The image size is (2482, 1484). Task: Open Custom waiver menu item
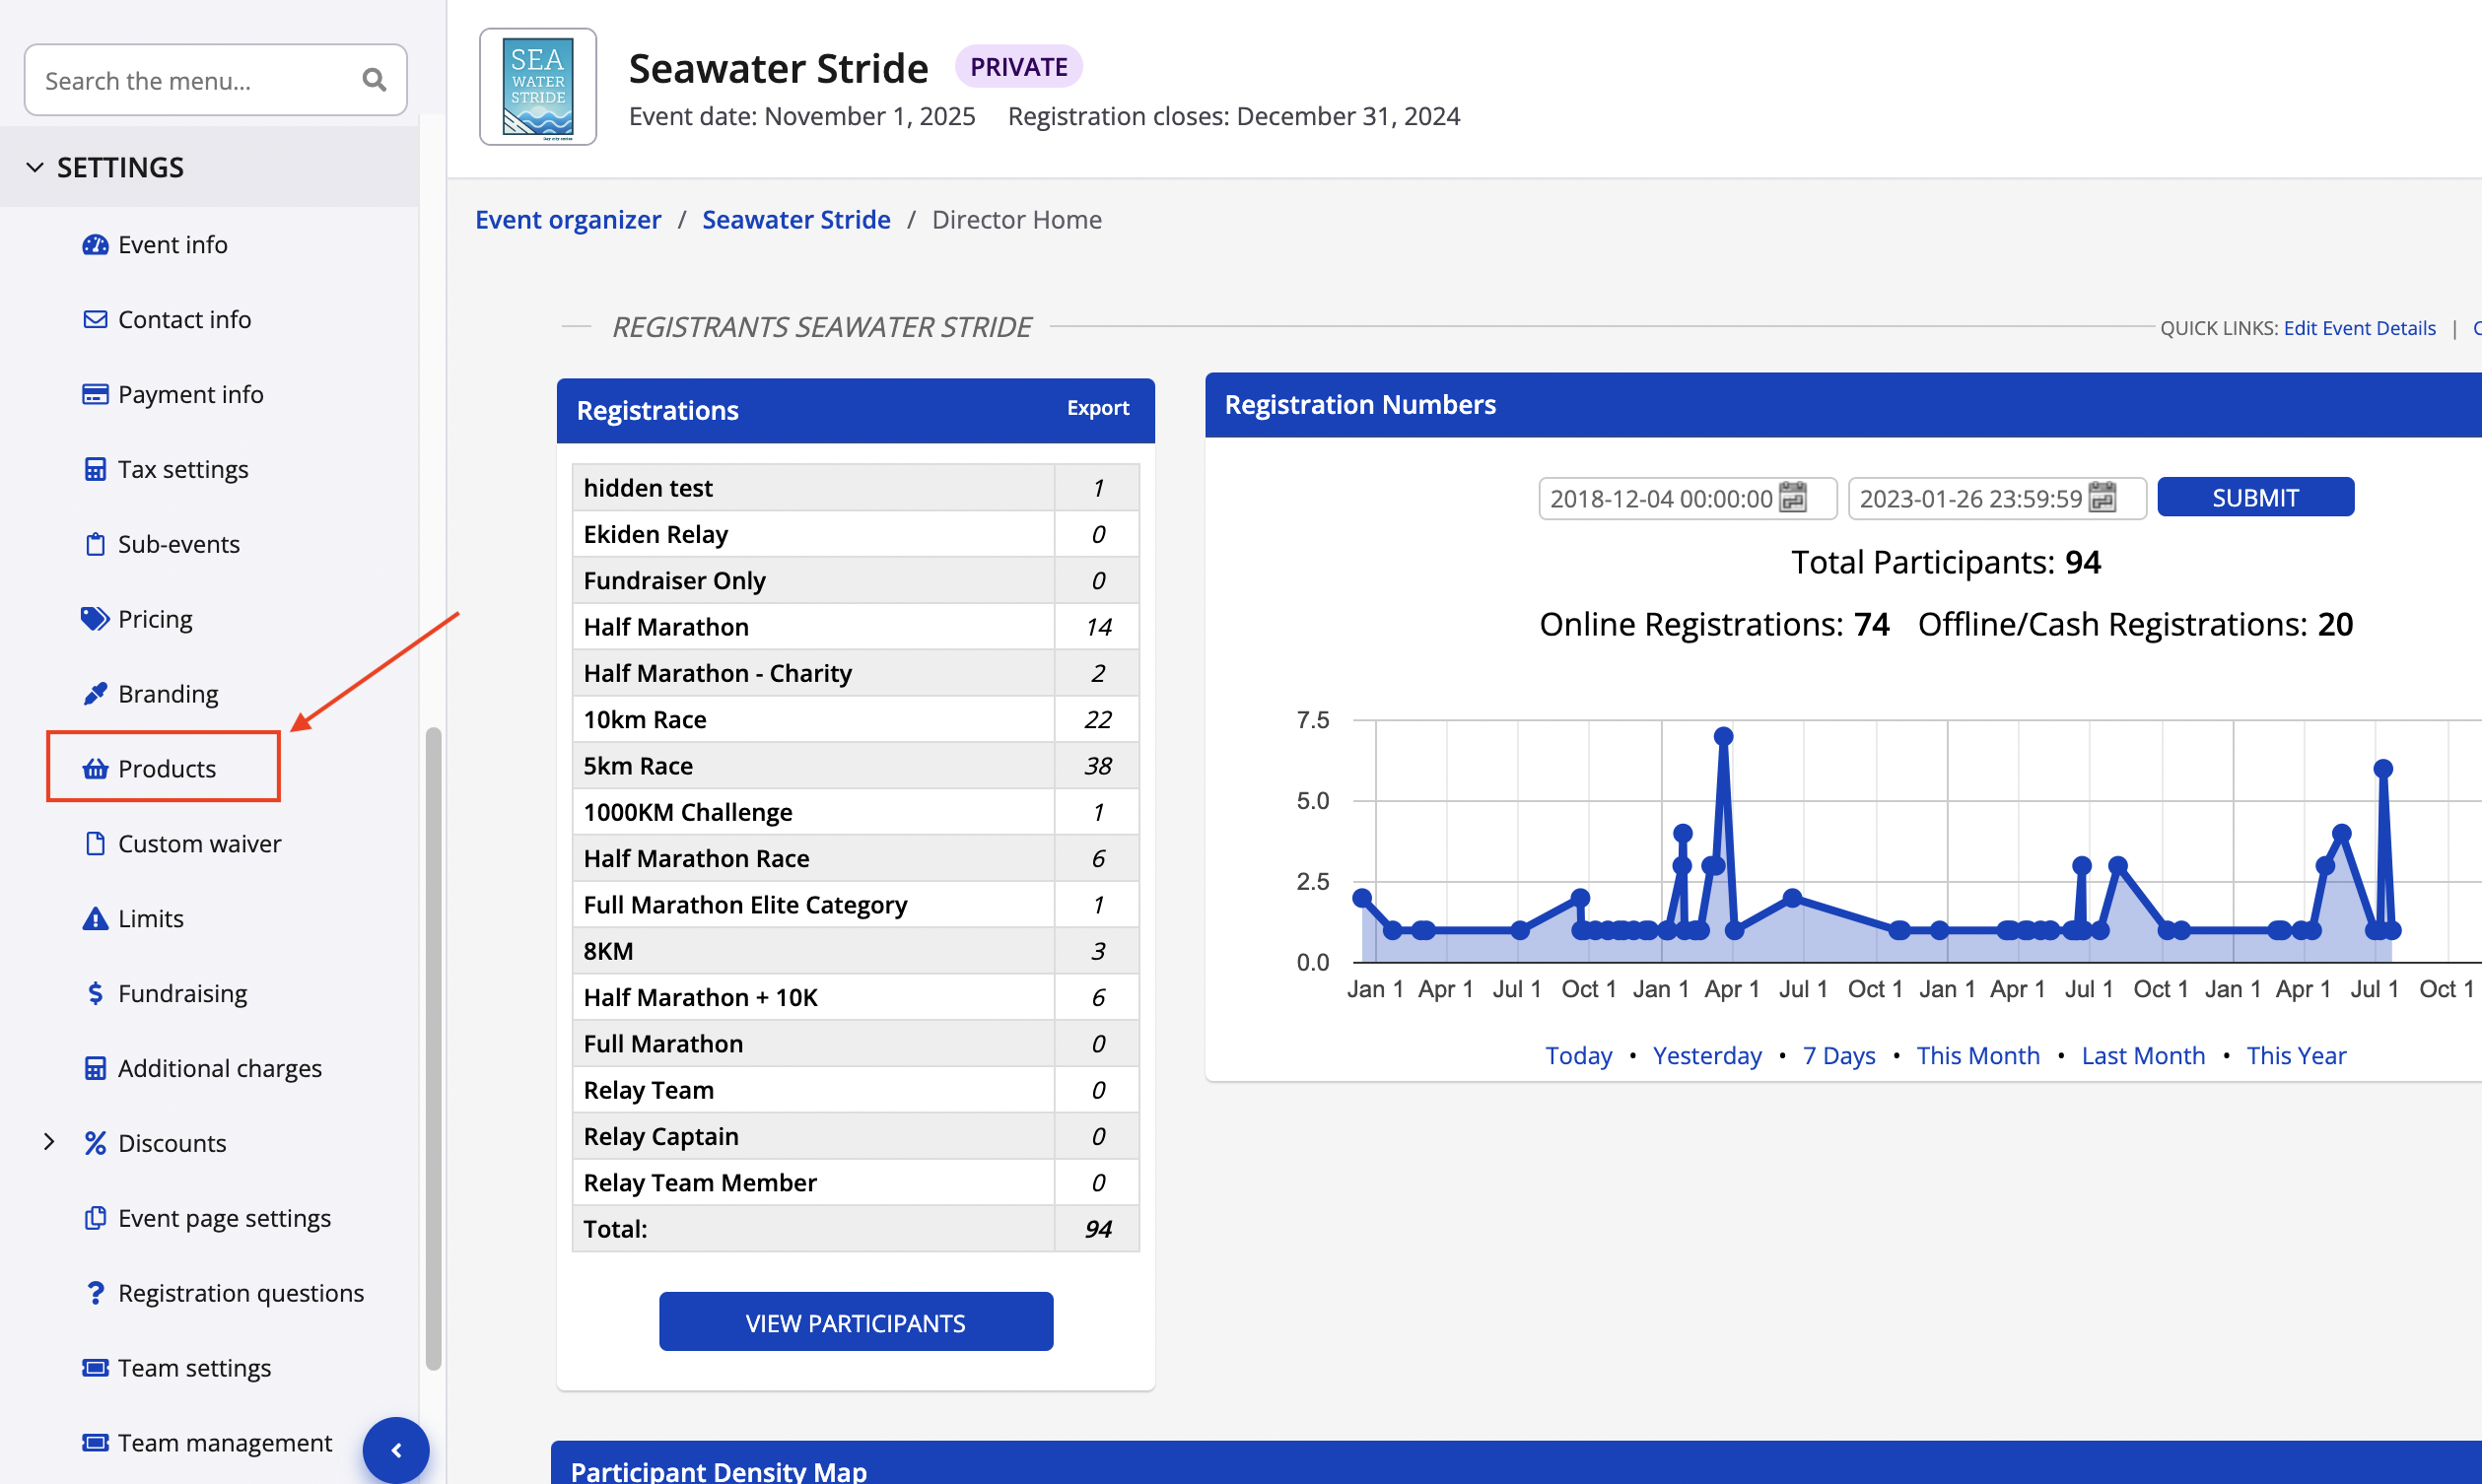pos(199,843)
